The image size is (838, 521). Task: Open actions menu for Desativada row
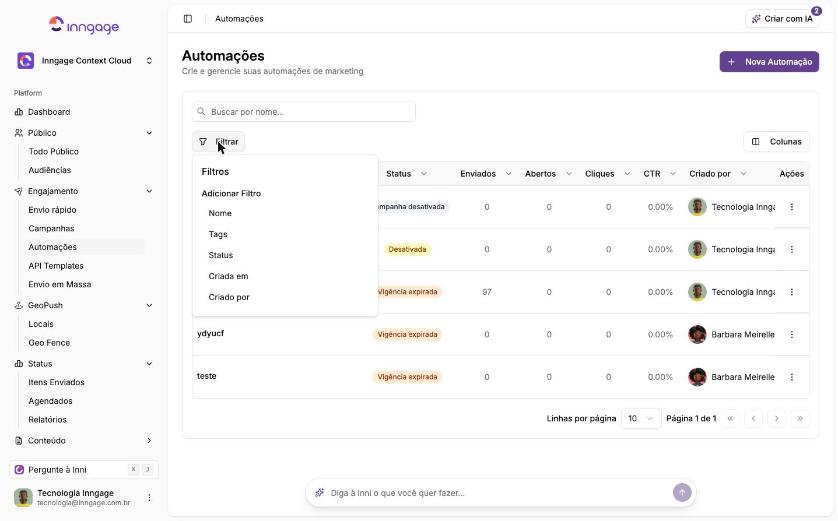[792, 249]
